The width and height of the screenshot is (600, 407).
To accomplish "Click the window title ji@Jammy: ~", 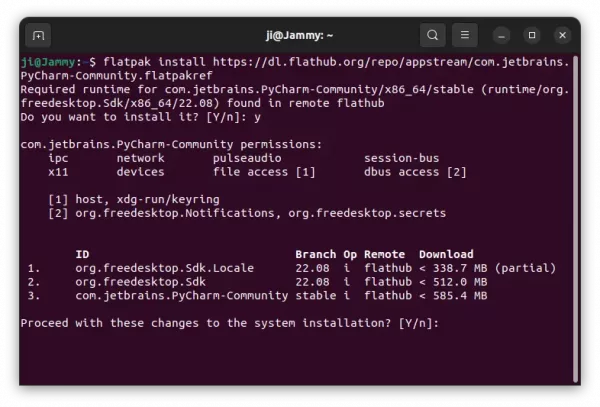I will coord(300,36).
